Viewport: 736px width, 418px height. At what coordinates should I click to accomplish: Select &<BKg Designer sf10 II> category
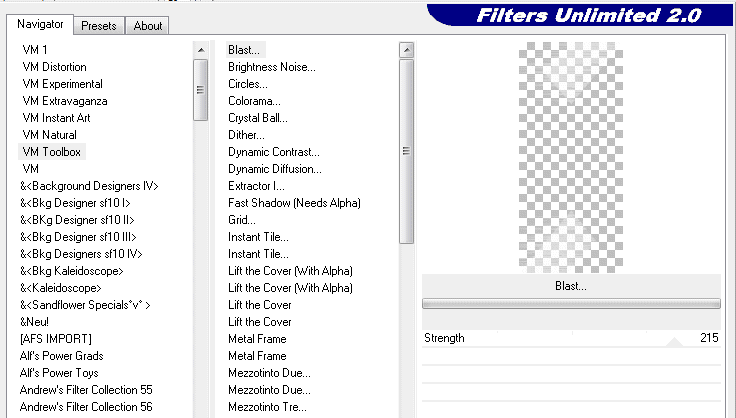(77, 220)
